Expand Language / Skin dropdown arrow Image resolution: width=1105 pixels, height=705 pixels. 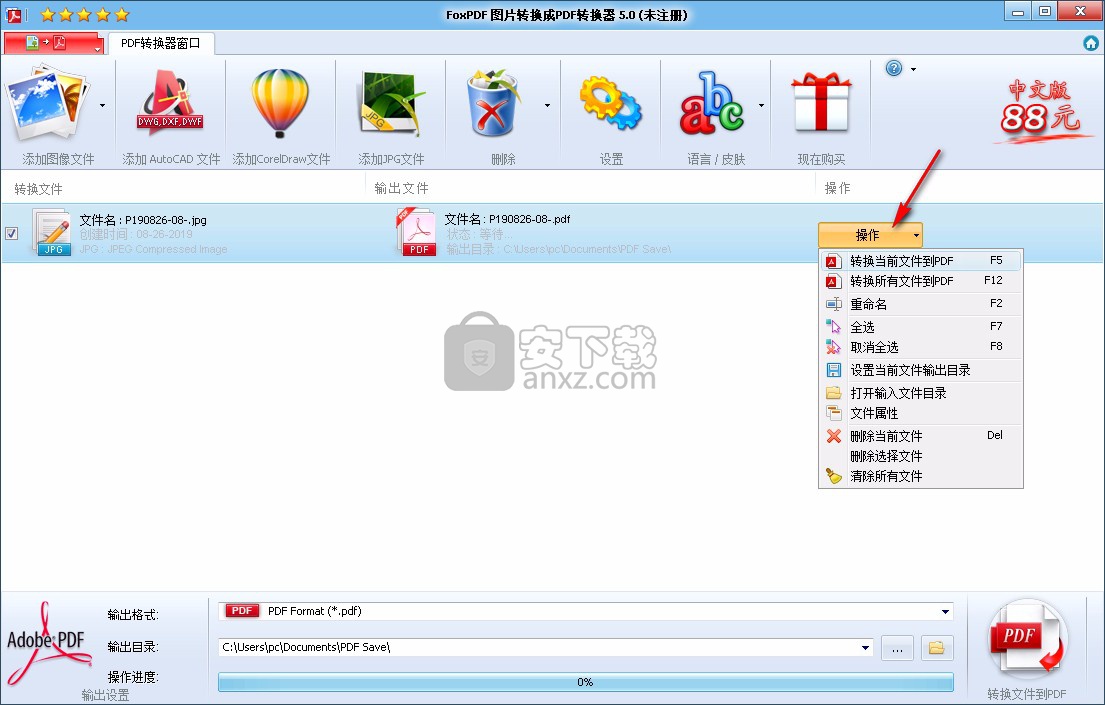click(762, 106)
